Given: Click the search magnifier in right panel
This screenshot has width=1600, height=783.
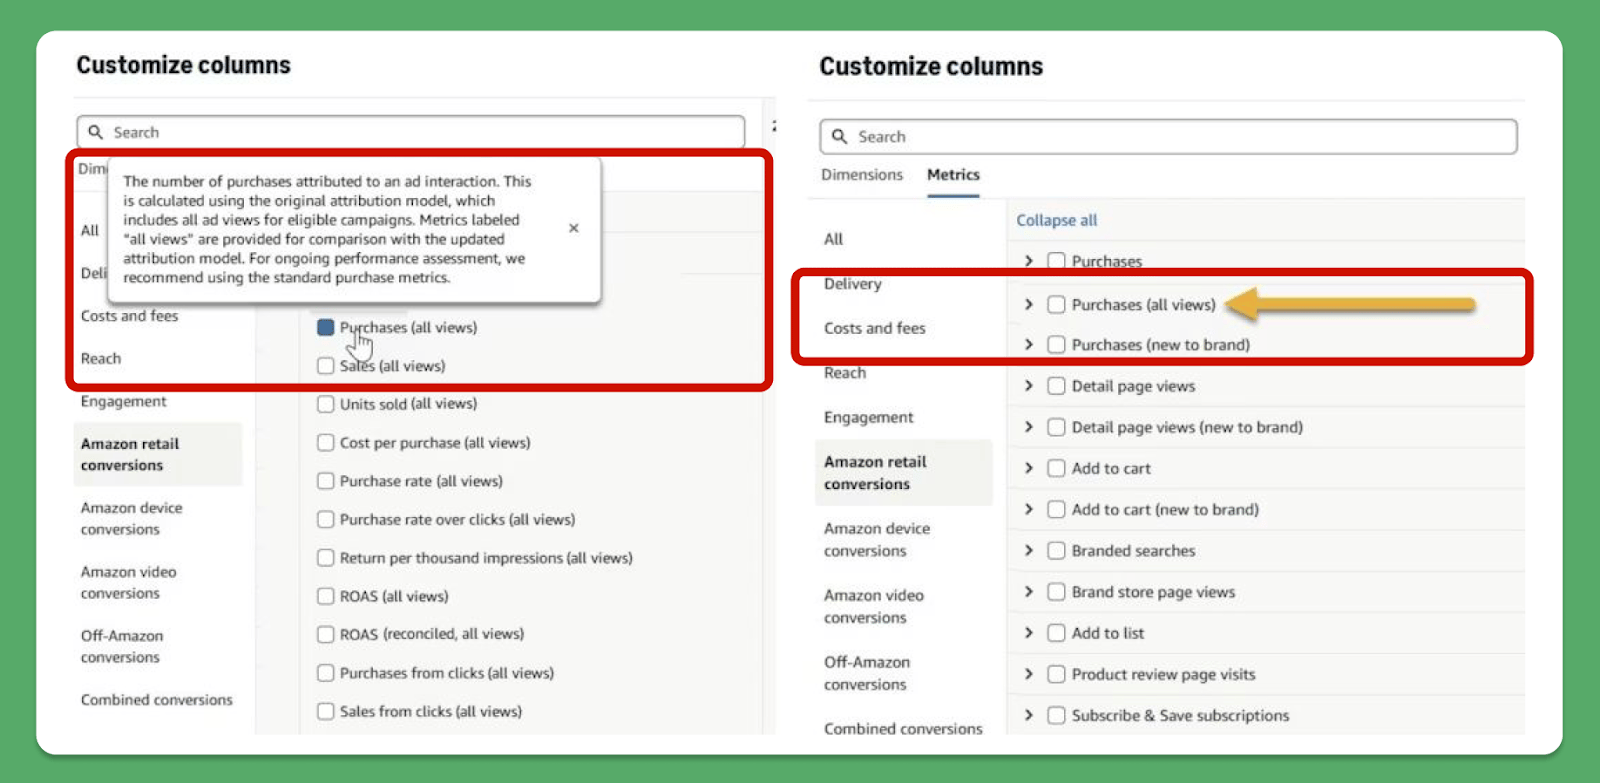Looking at the screenshot, I should [x=840, y=136].
